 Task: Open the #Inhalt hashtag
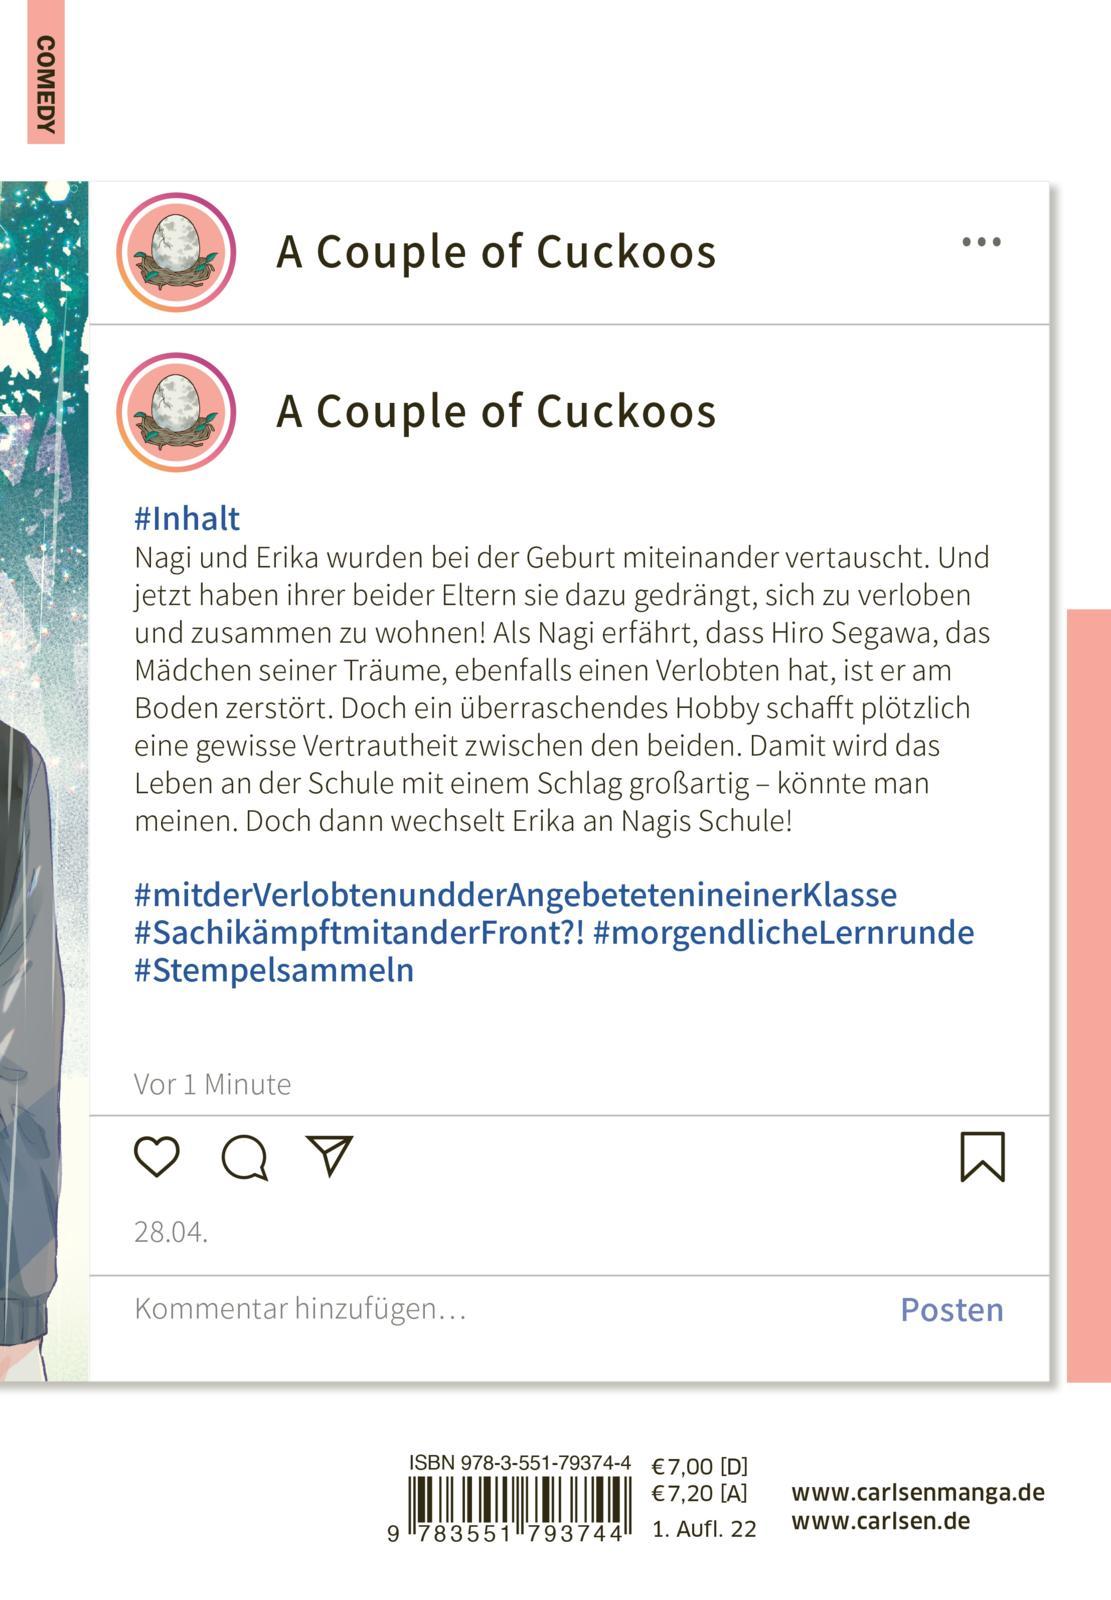pos(187,518)
